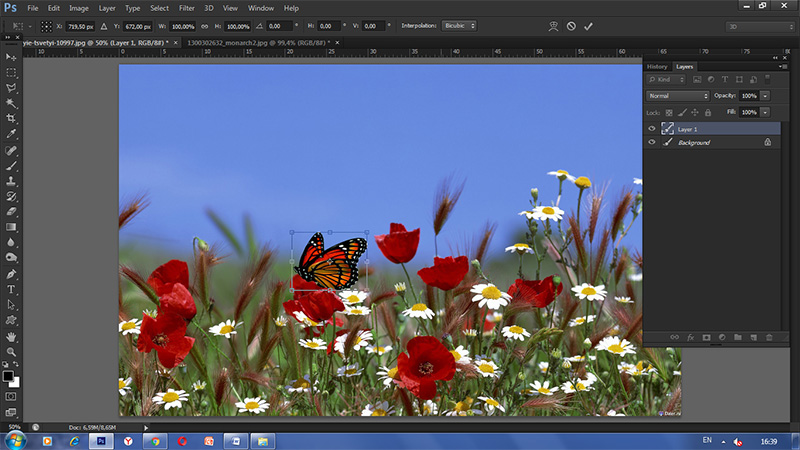Open the Interpolation Bicubic dropdown
Screen dimensions: 800x450
tap(459, 26)
